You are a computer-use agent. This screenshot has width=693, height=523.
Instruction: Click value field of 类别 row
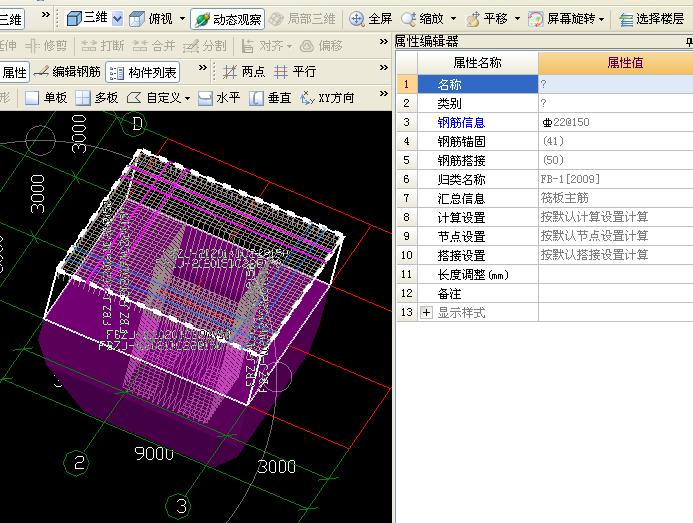(616, 103)
